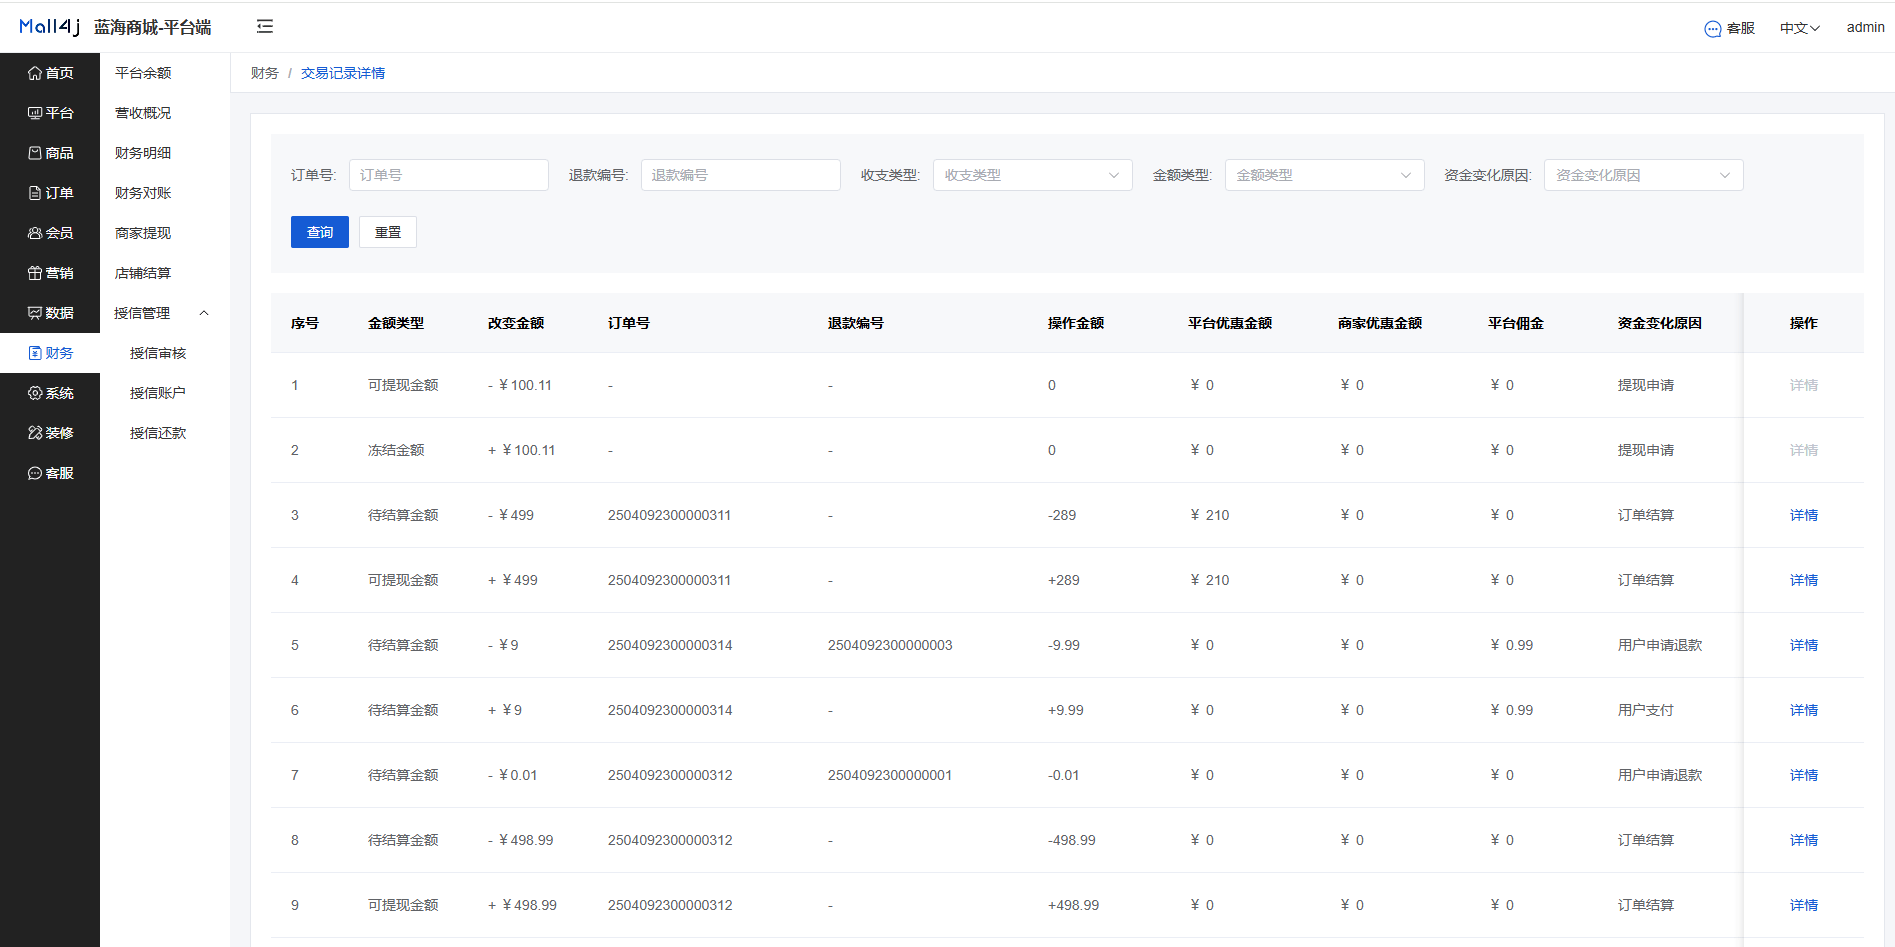Open 详情 for row 6
The width and height of the screenshot is (1895, 947).
(x=1804, y=710)
